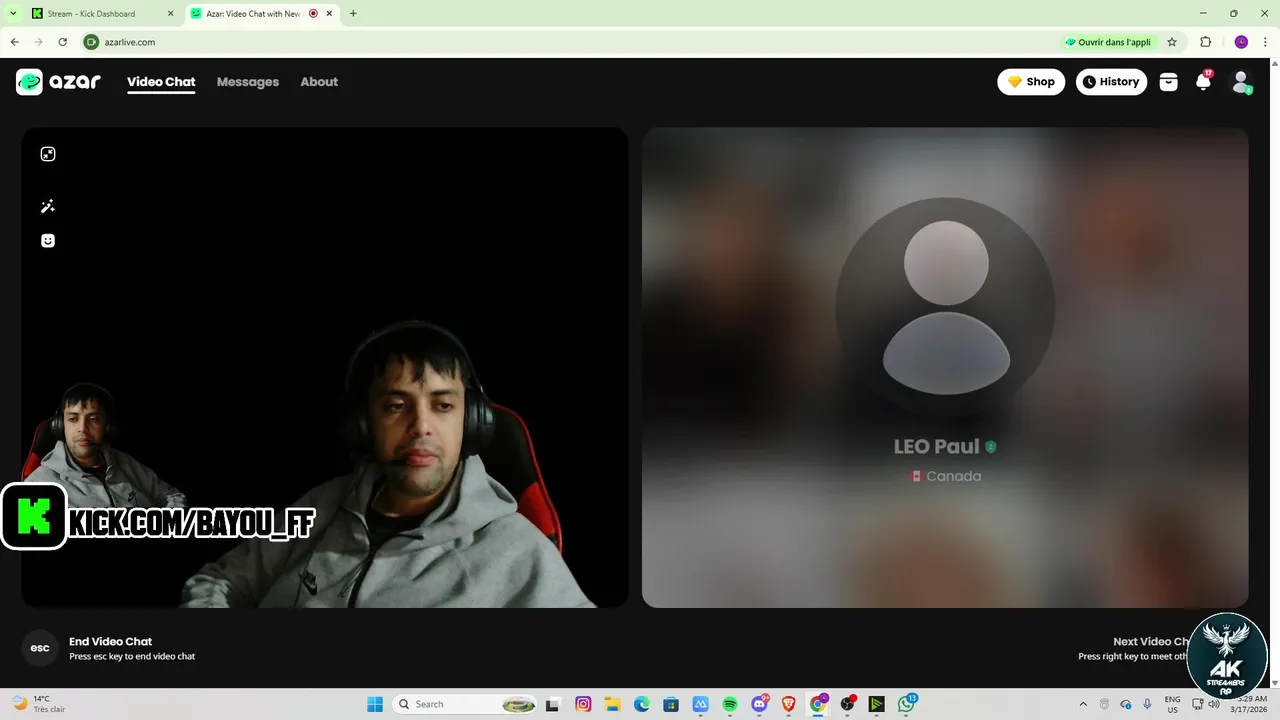Image resolution: width=1280 pixels, height=720 pixels.
Task: Open the weather widget
Action: [40, 704]
